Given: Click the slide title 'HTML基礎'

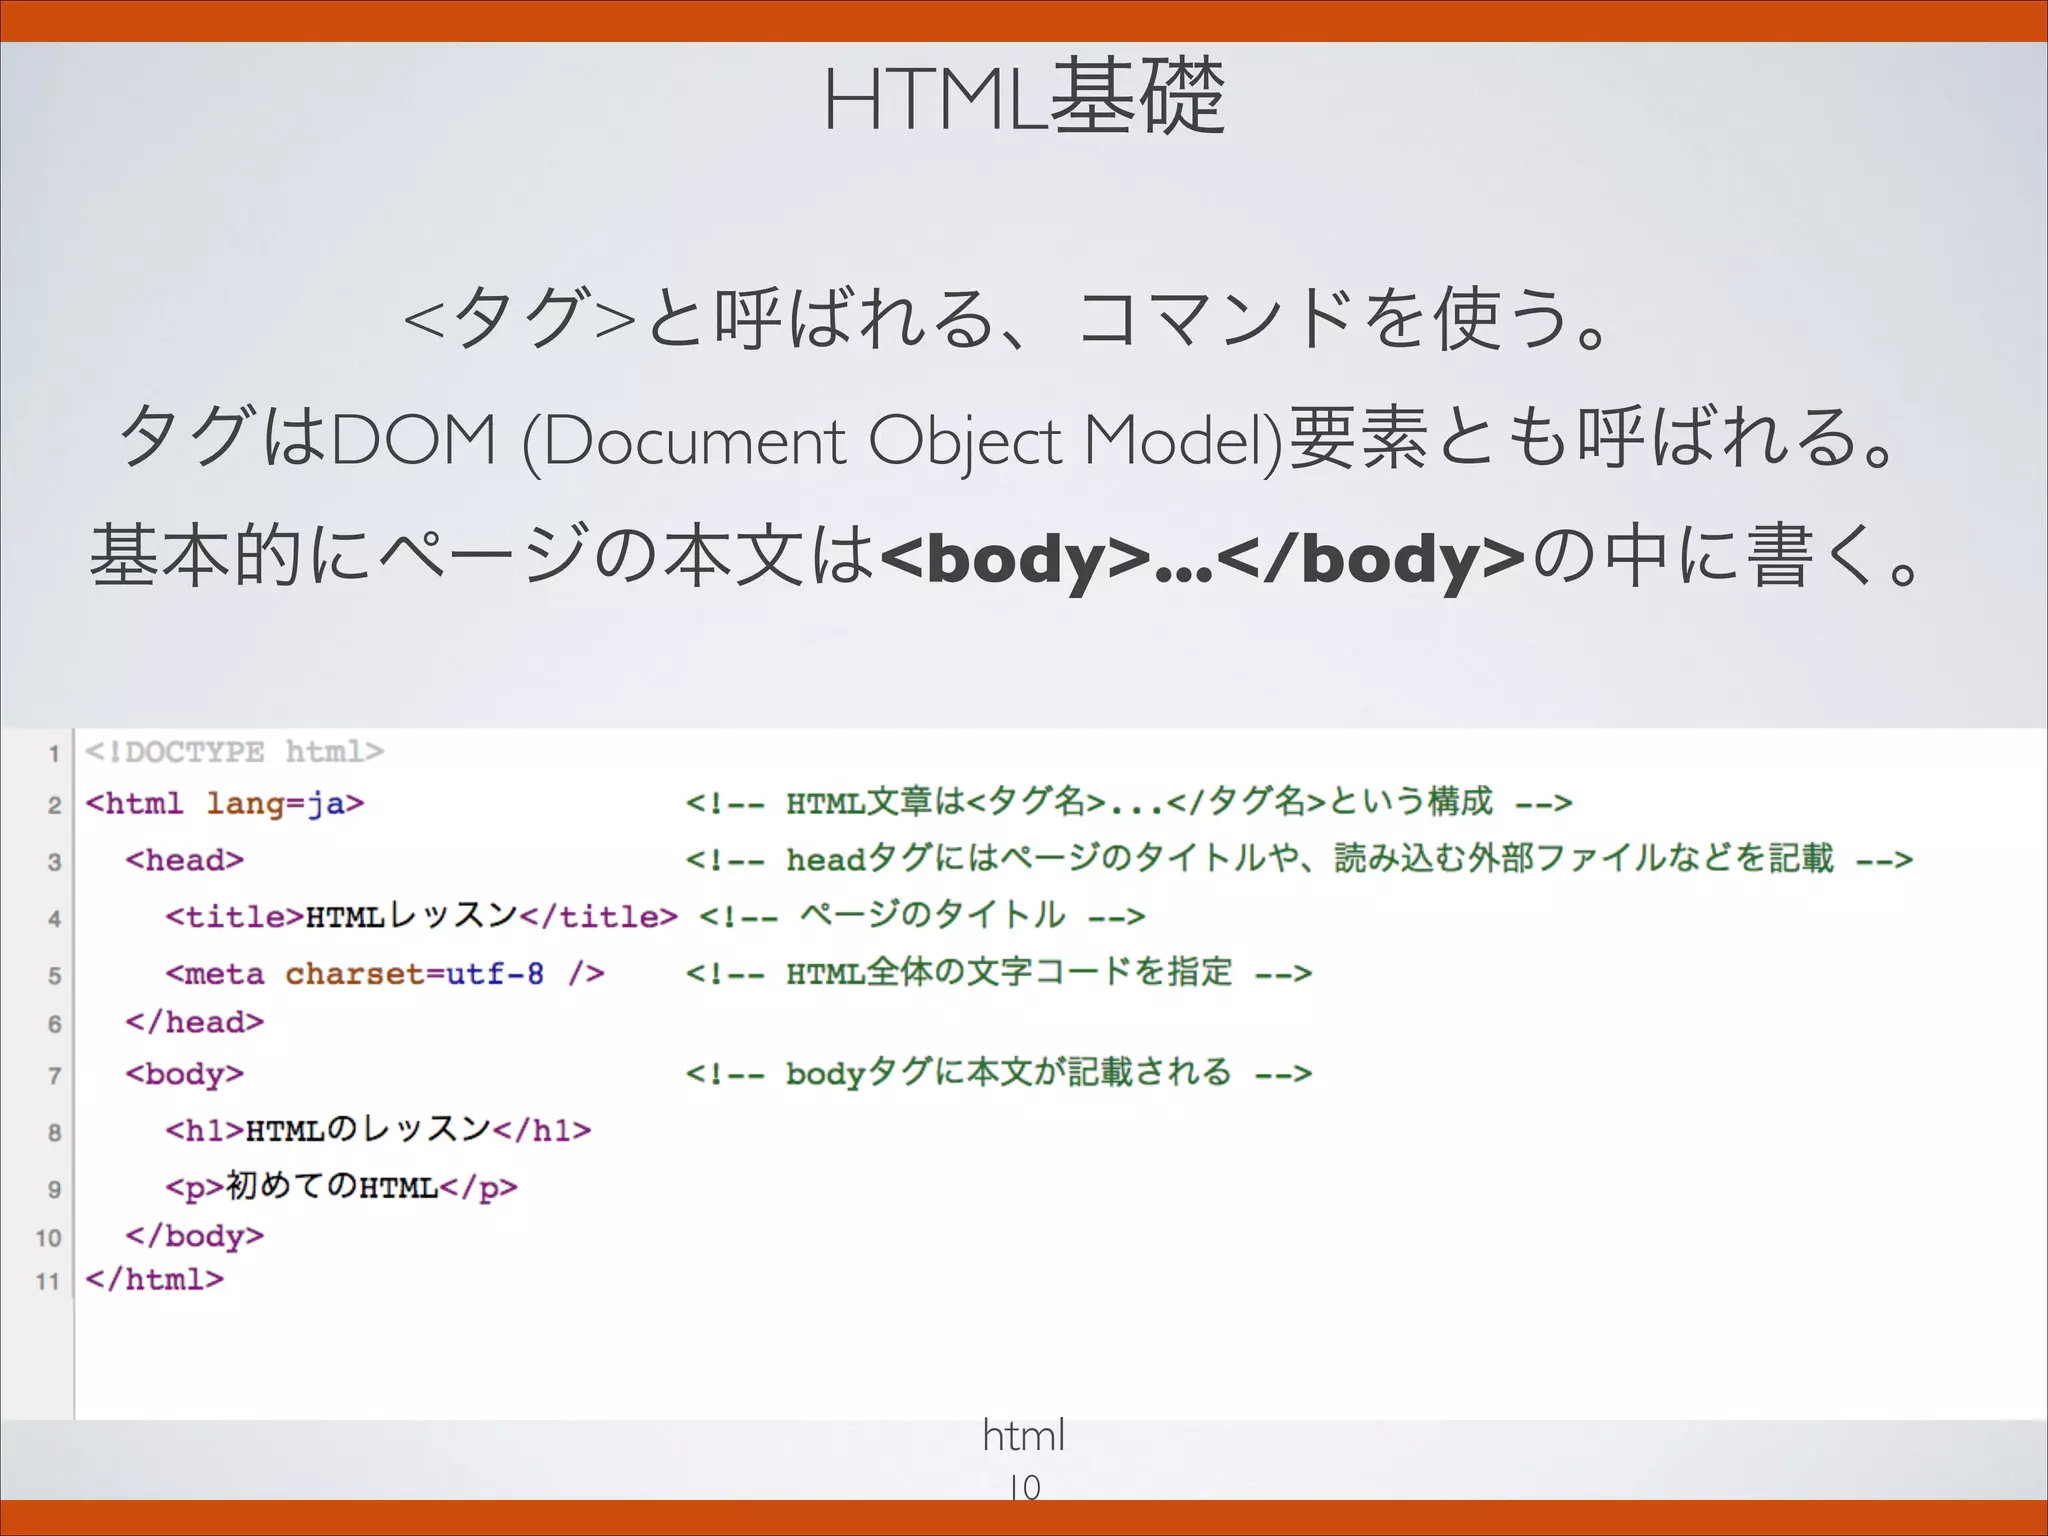Looking at the screenshot, I should pyautogui.click(x=1024, y=97).
